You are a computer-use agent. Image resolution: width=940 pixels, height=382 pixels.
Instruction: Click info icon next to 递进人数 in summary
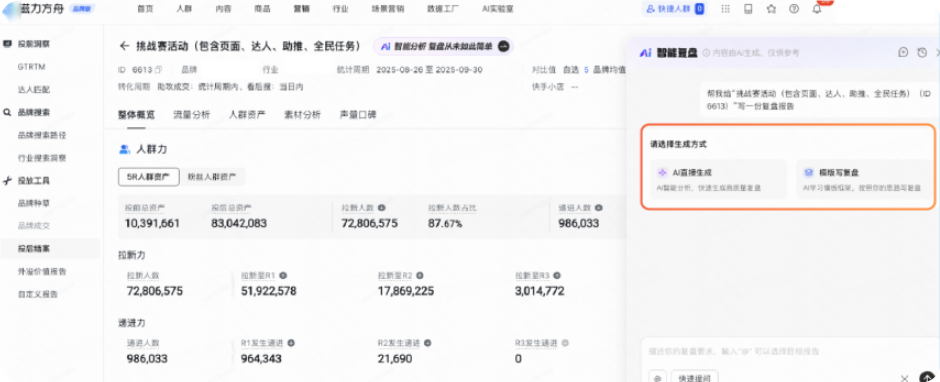pyautogui.click(x=598, y=208)
